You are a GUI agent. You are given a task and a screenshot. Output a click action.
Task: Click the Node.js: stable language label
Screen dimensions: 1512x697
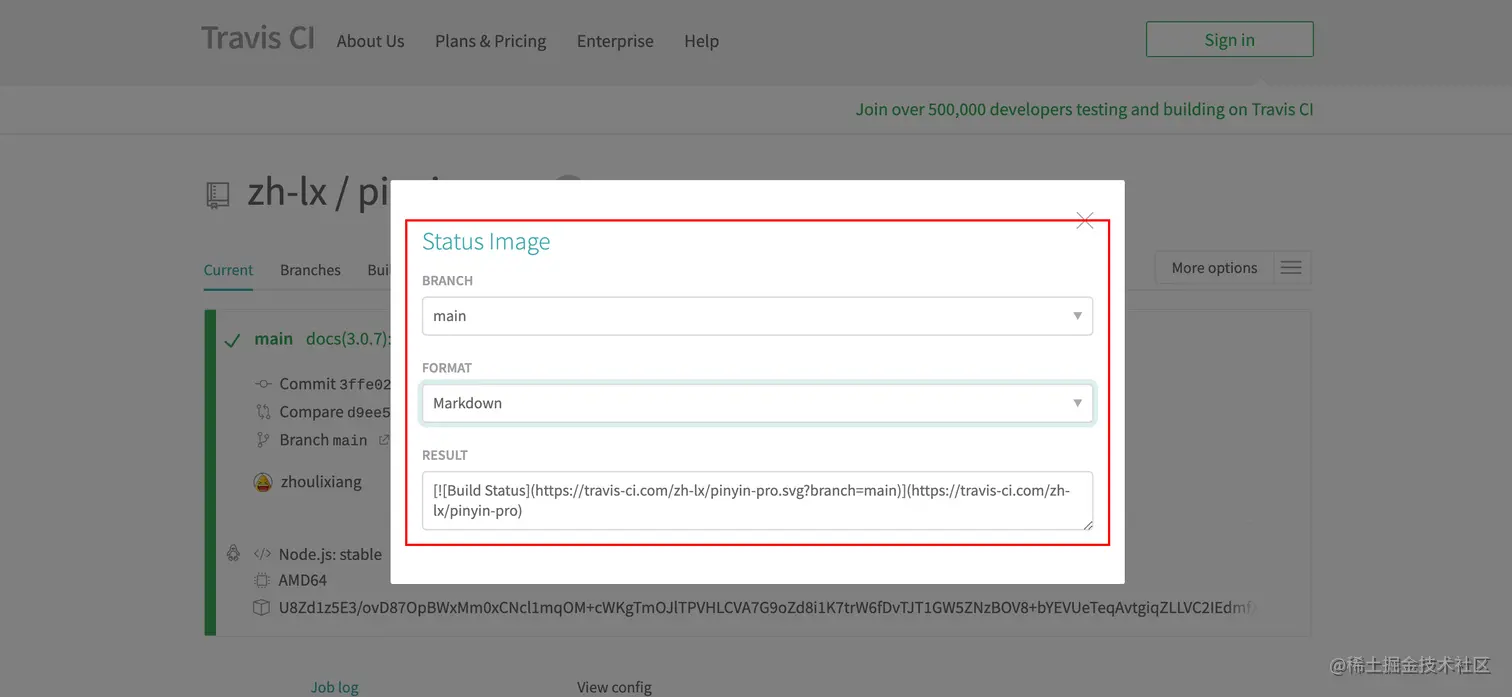point(330,554)
